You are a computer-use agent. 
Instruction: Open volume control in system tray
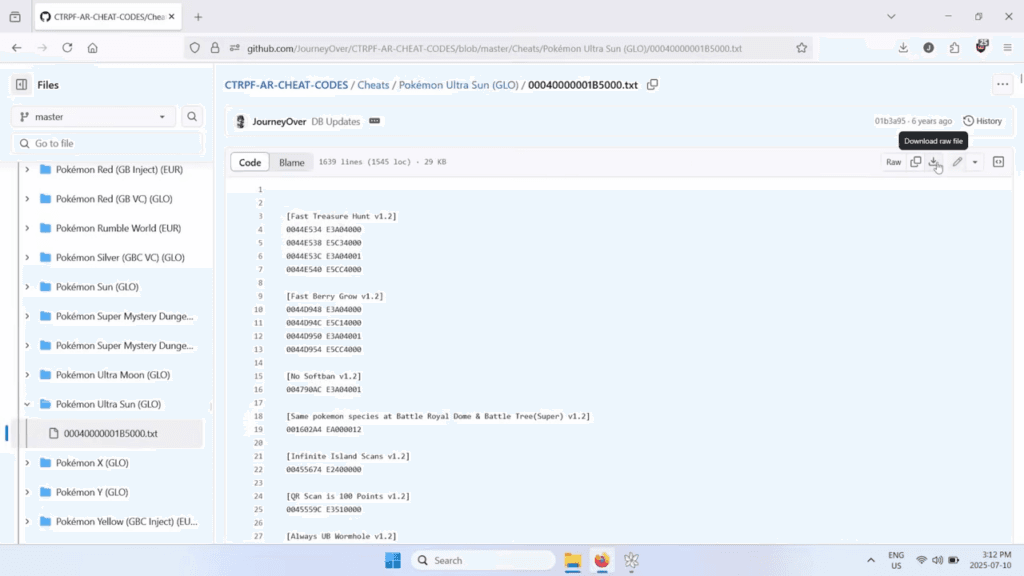[x=937, y=560]
